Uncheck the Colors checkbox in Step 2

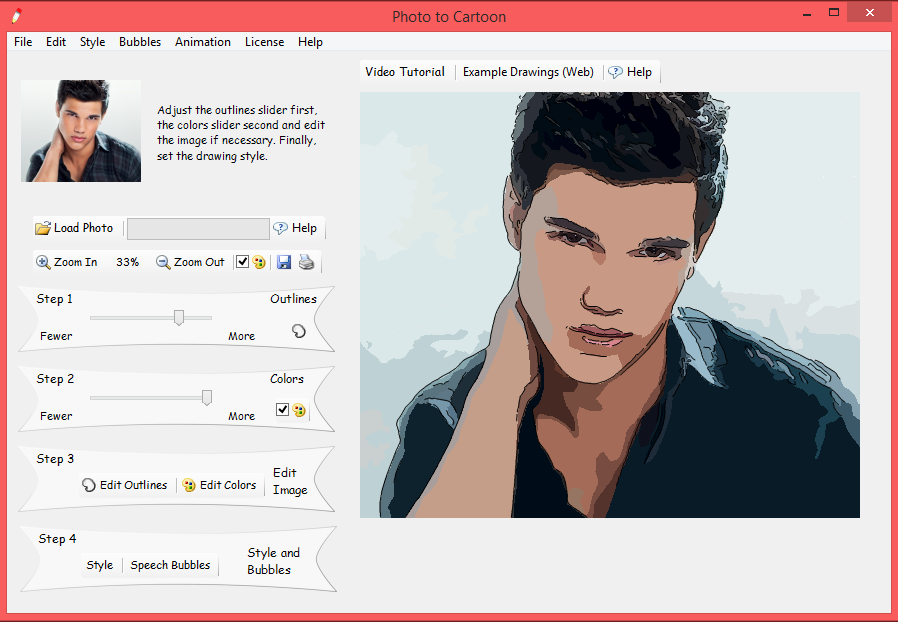282,410
